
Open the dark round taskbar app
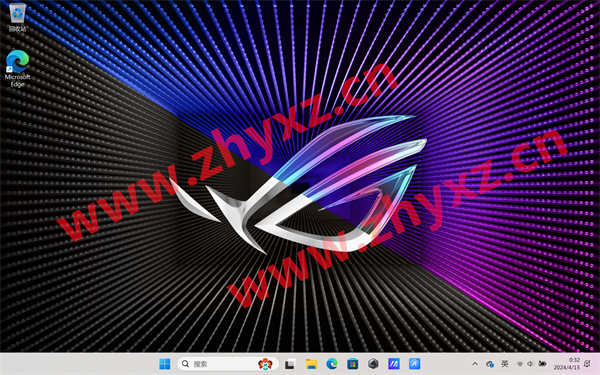[x=373, y=364]
